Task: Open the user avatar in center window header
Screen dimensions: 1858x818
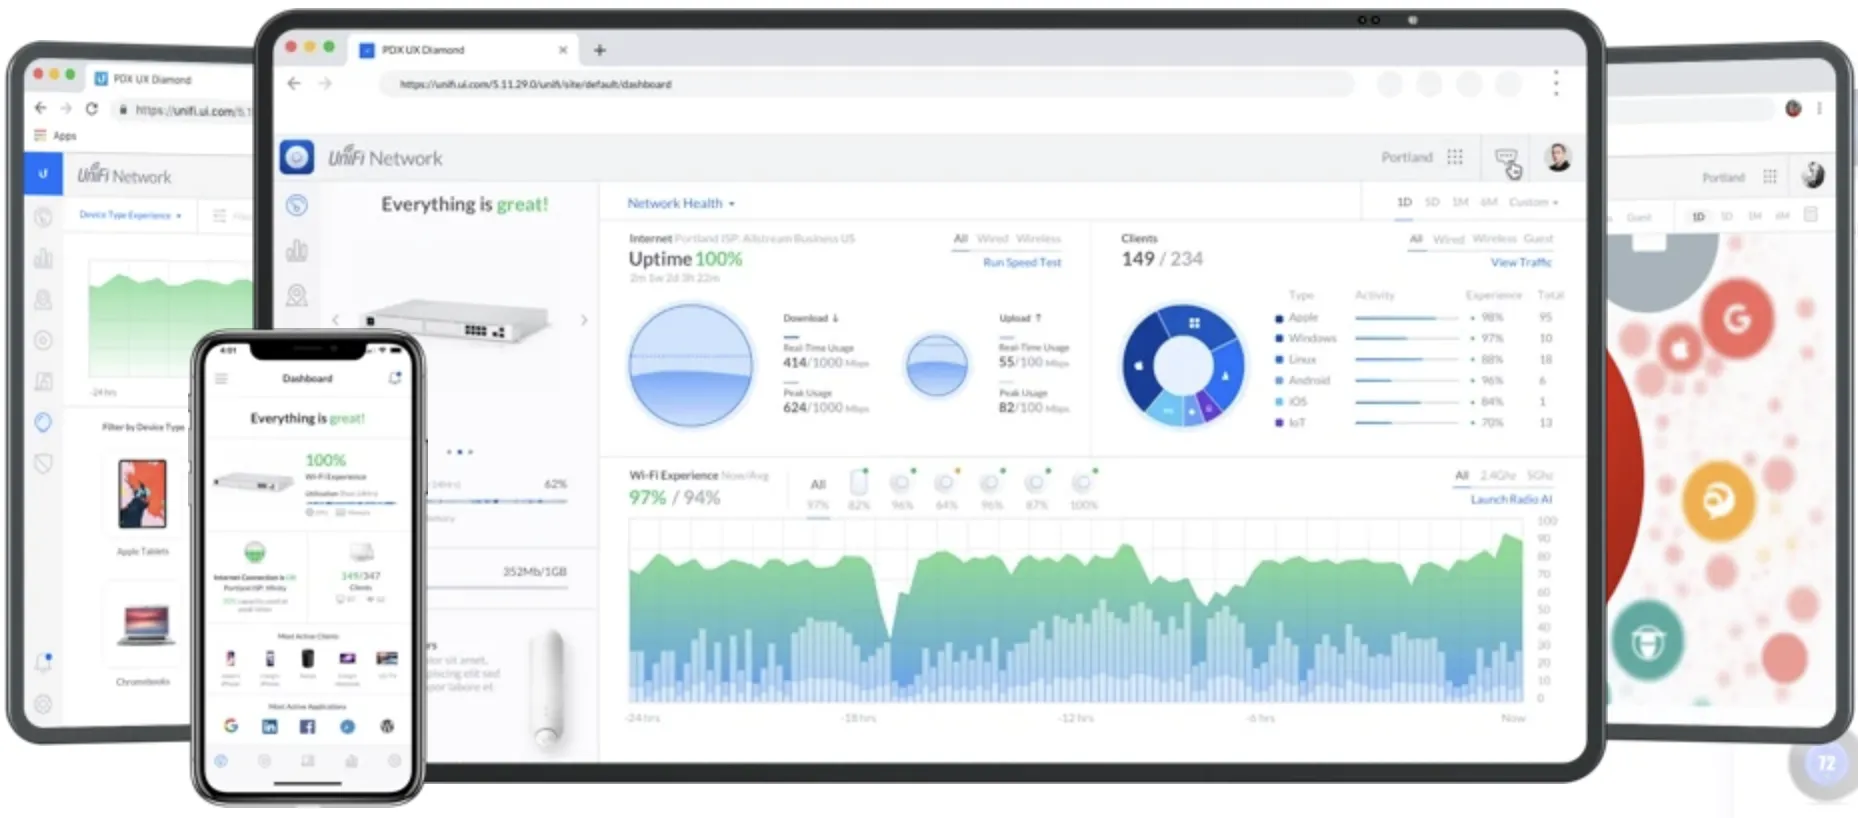Action: [x=1557, y=157]
